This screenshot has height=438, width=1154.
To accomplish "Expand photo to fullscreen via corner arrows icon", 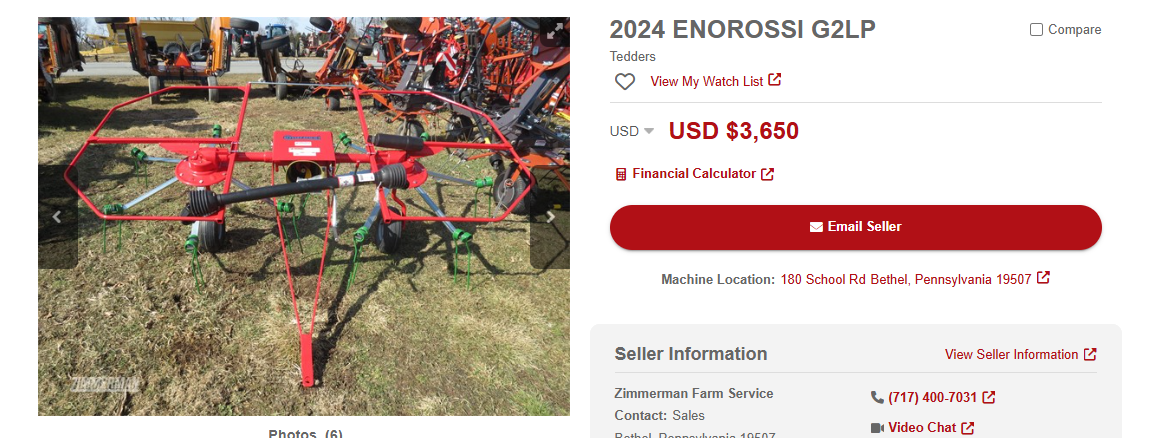I will 554,31.
